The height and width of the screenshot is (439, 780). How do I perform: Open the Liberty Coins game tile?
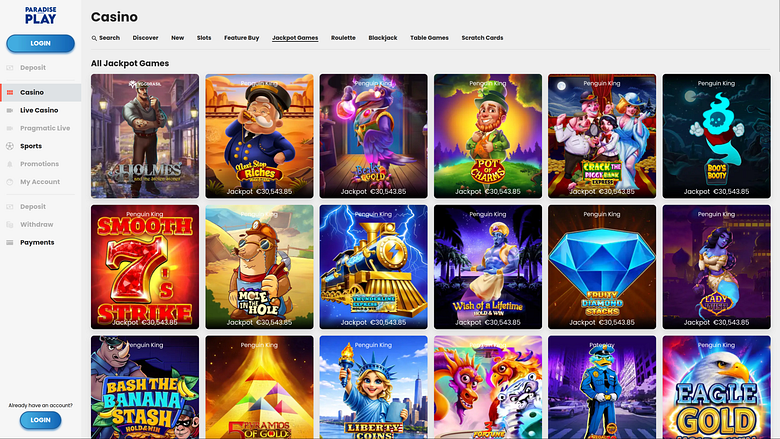coord(374,387)
